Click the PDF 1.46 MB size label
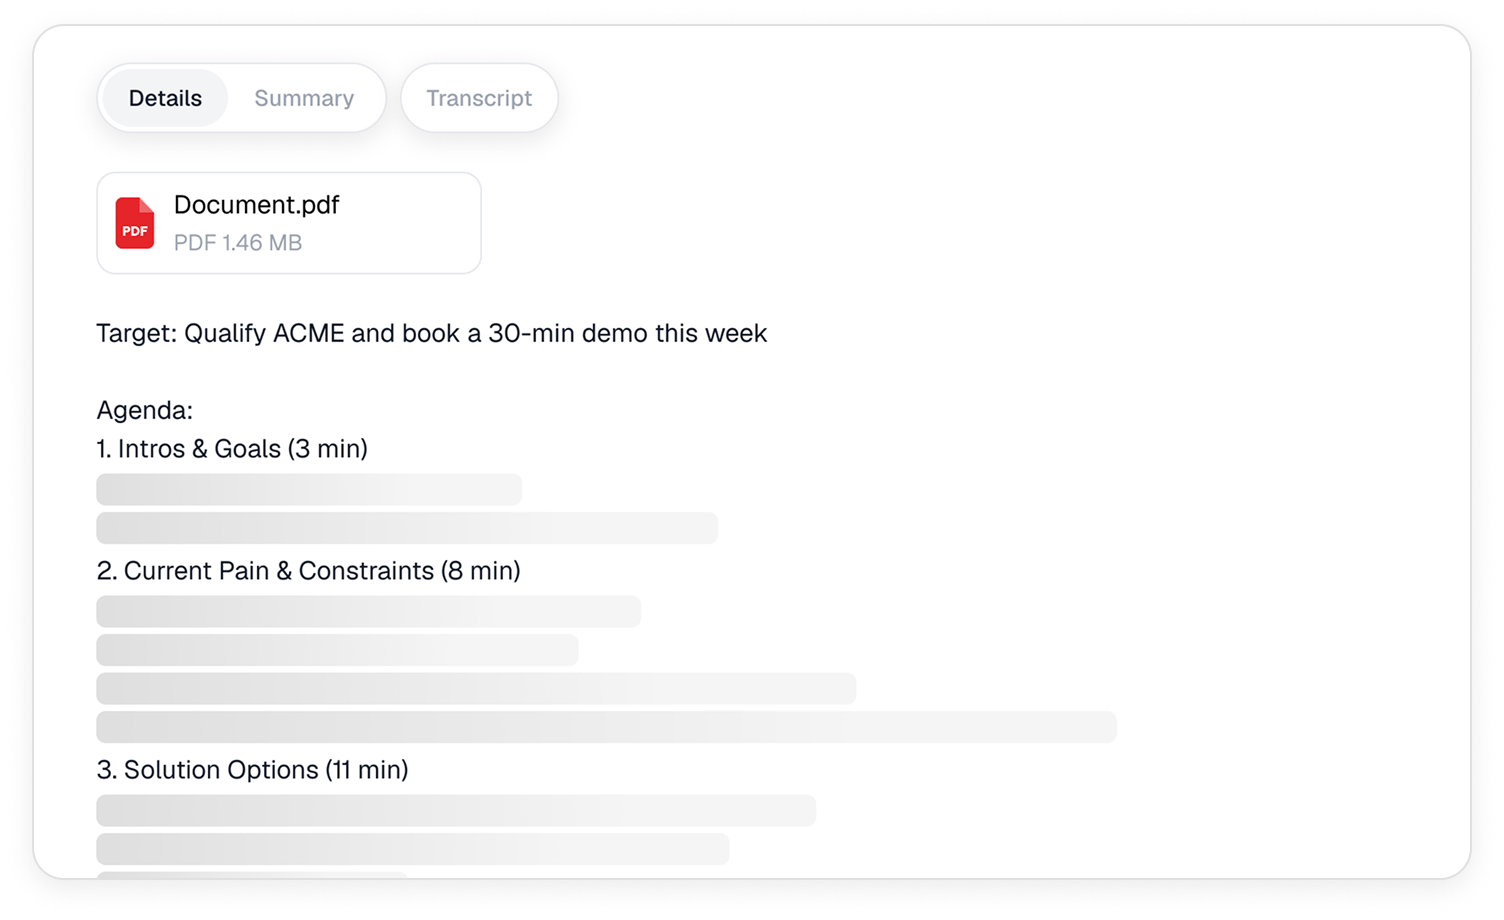Screen dimensions: 1504x920 tap(237, 242)
